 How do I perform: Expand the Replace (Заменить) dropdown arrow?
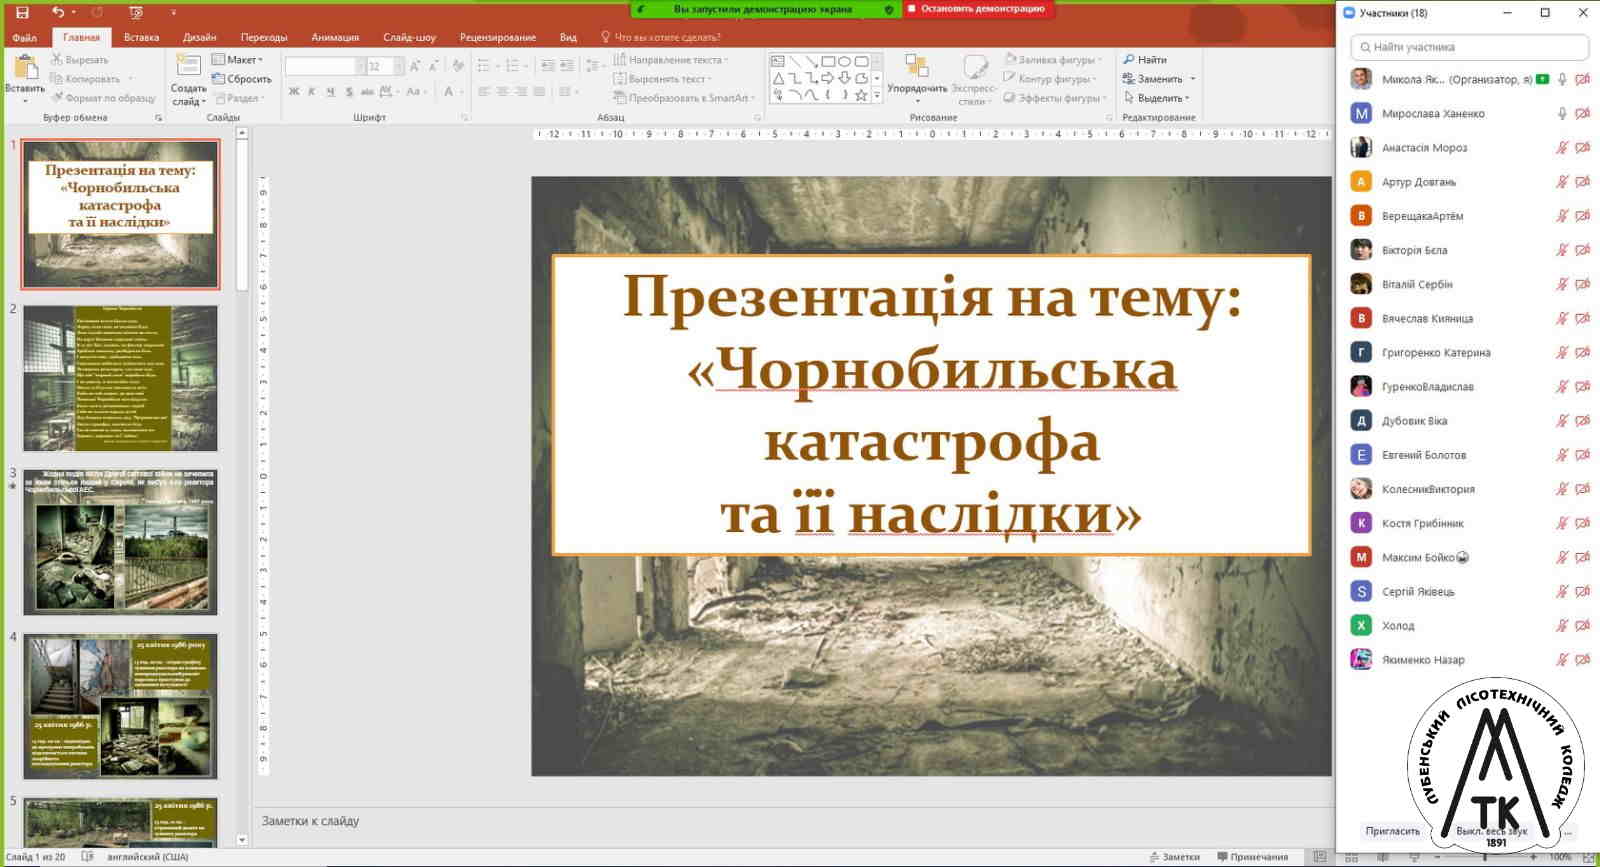pyautogui.click(x=1193, y=79)
